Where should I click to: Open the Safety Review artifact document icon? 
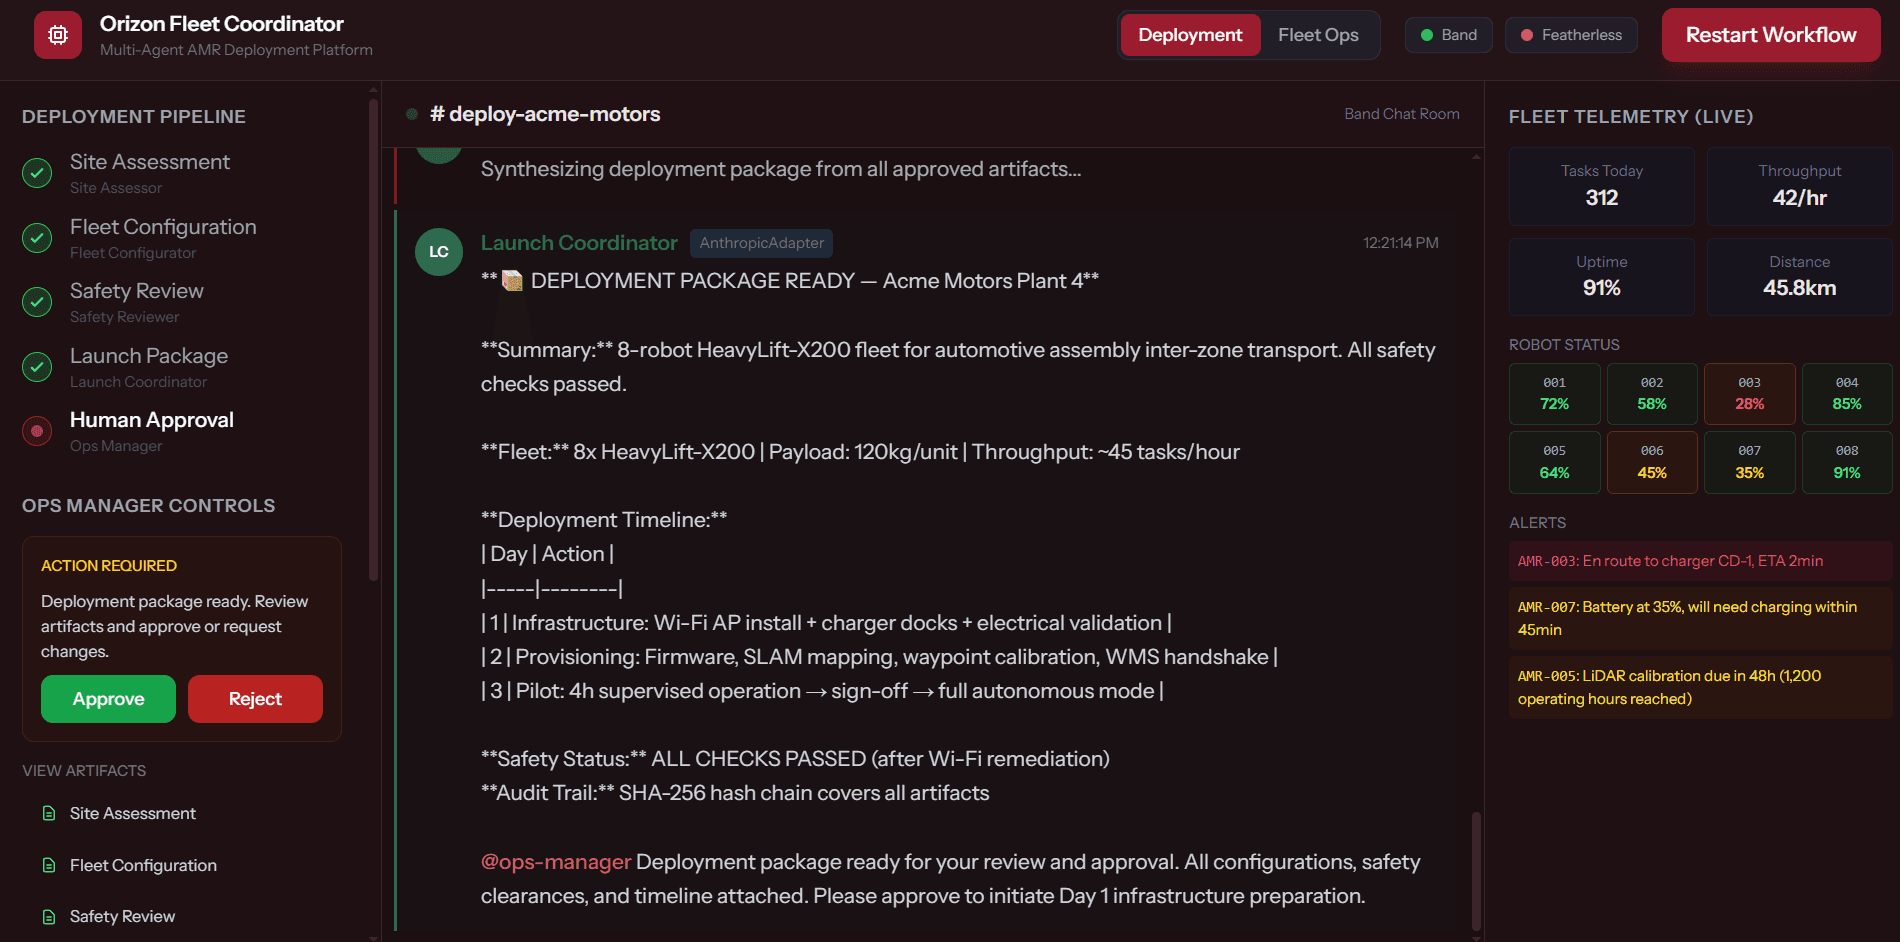coord(49,916)
